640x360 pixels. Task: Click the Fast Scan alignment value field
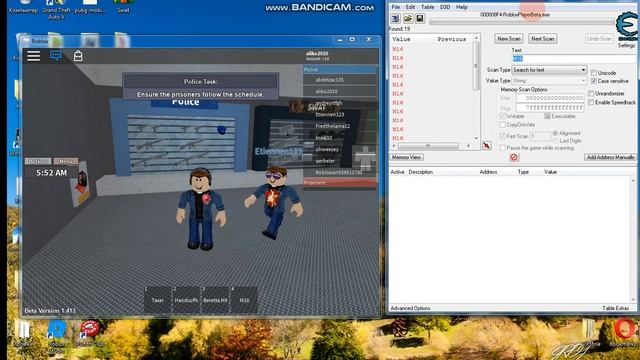(x=540, y=136)
